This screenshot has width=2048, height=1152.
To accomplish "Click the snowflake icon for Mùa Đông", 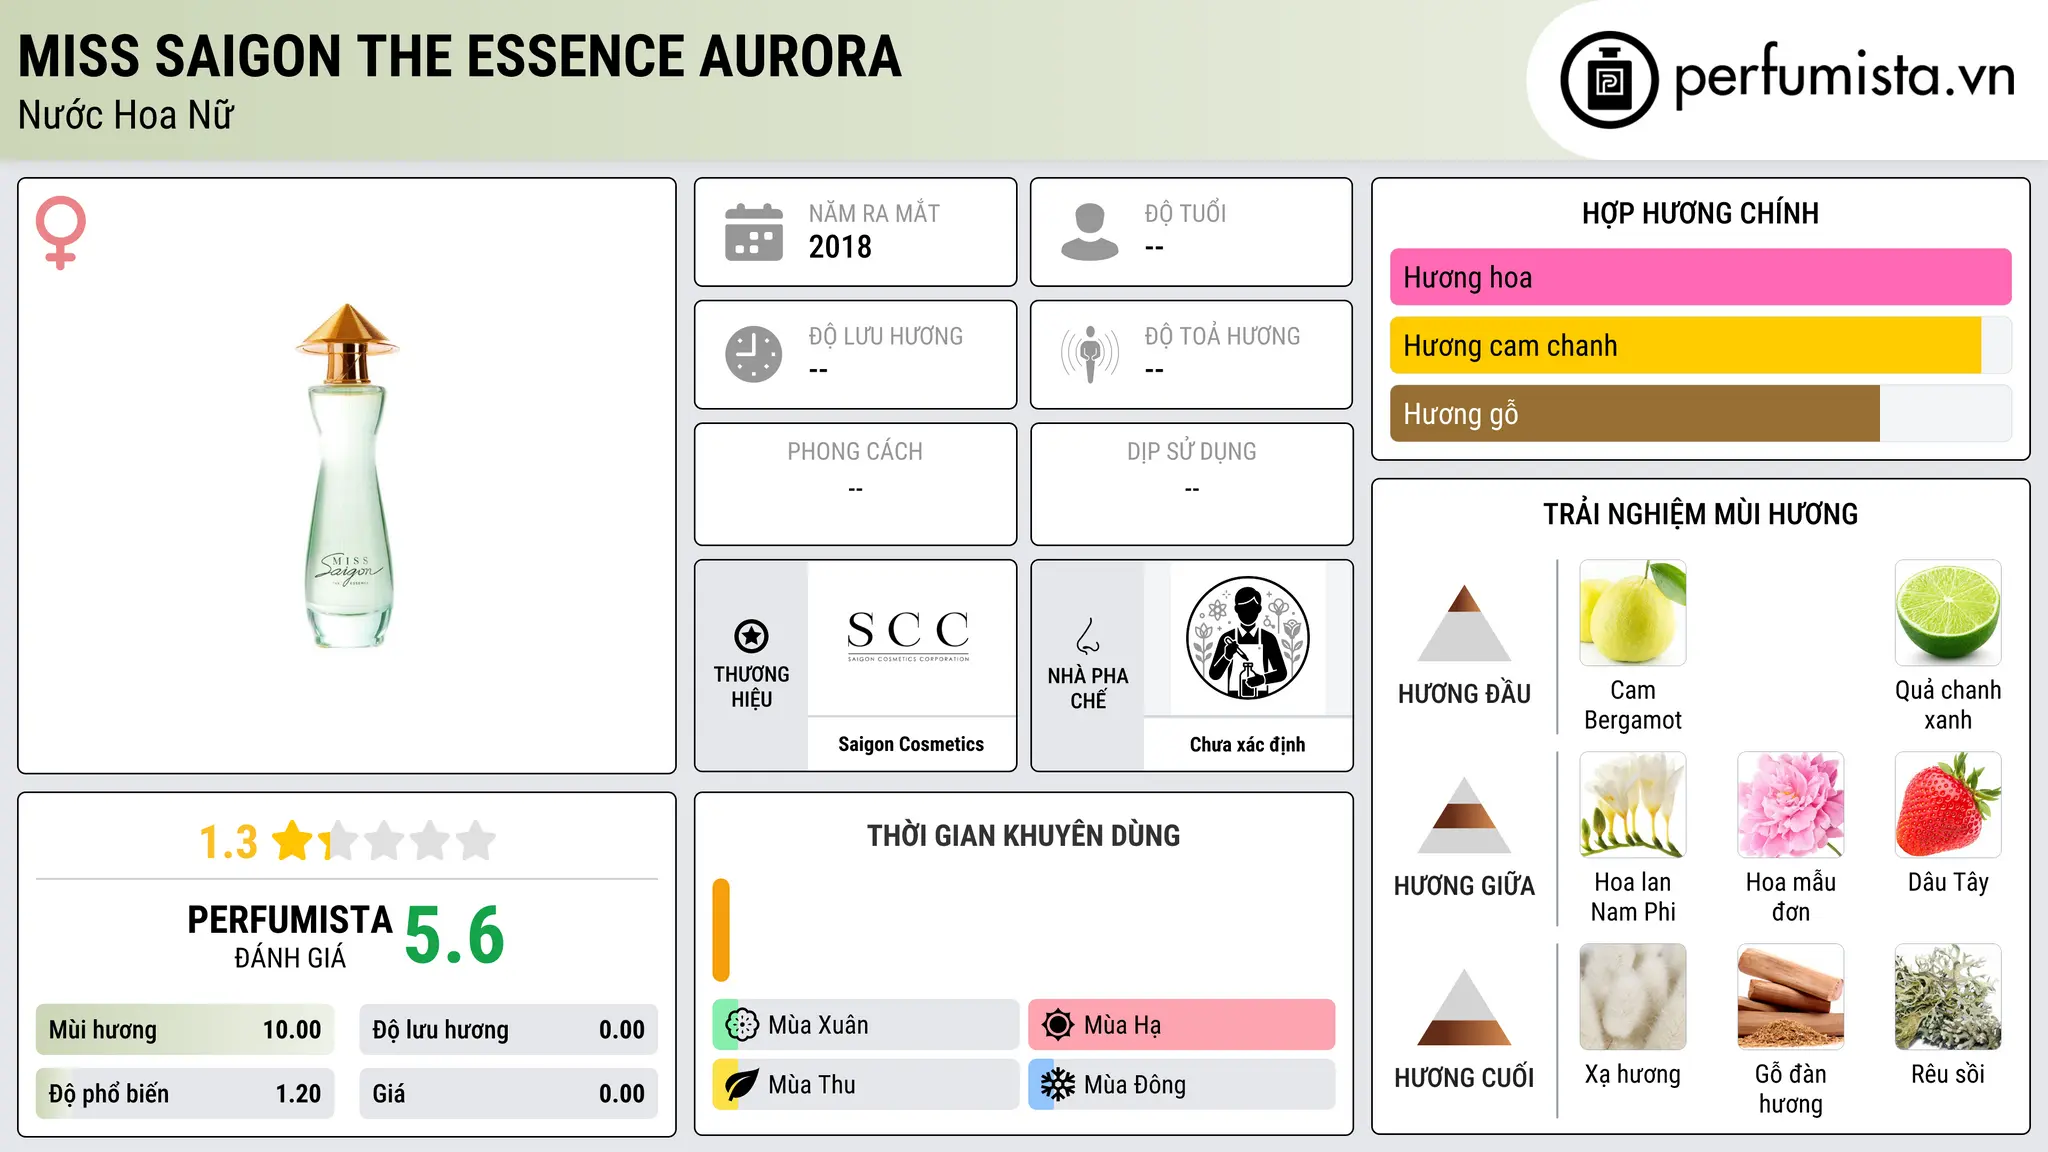I will 1057,1085.
